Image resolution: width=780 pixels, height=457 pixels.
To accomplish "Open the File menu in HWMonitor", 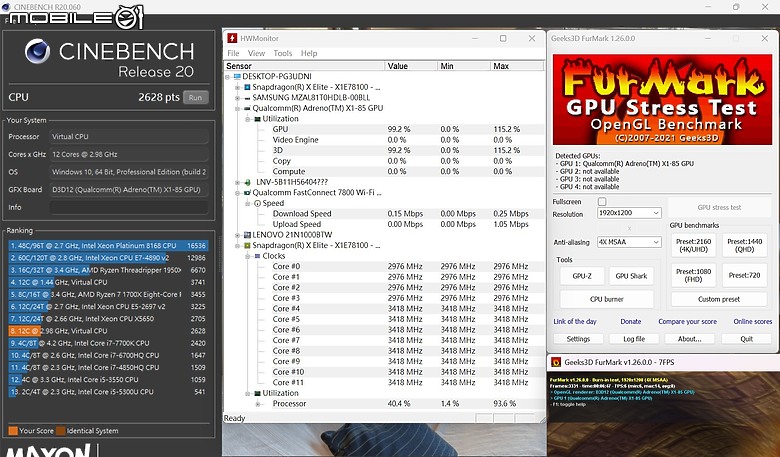I will point(233,53).
